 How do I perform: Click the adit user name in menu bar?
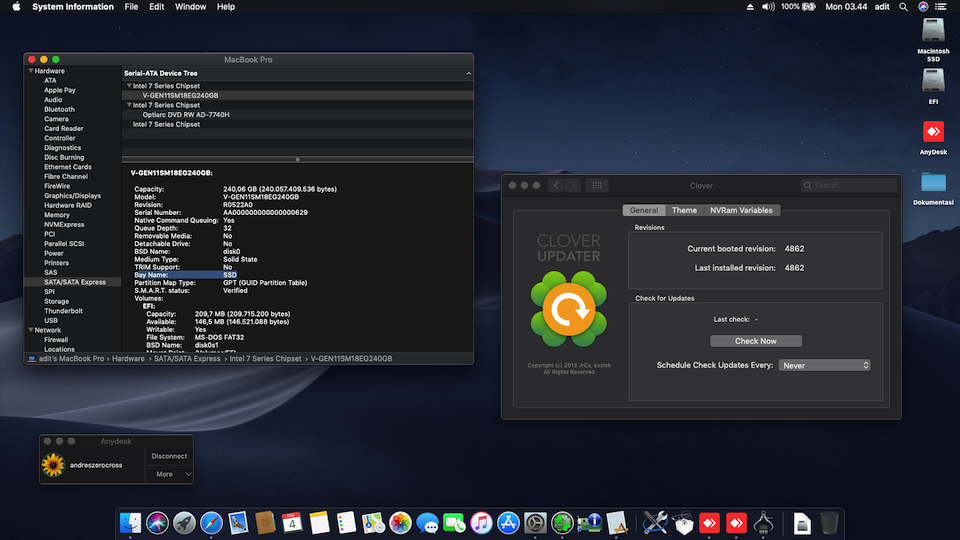click(882, 7)
